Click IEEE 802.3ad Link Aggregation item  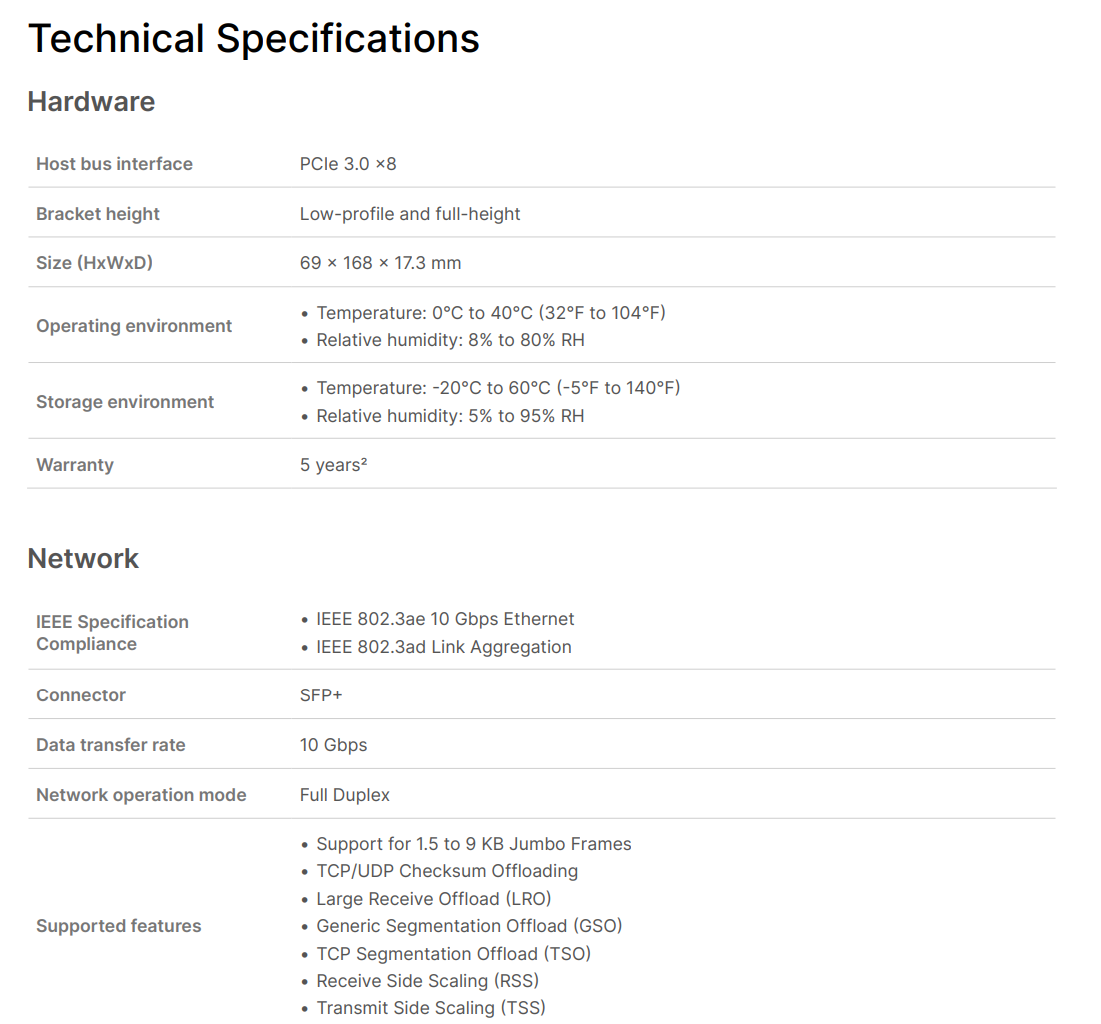(x=444, y=647)
